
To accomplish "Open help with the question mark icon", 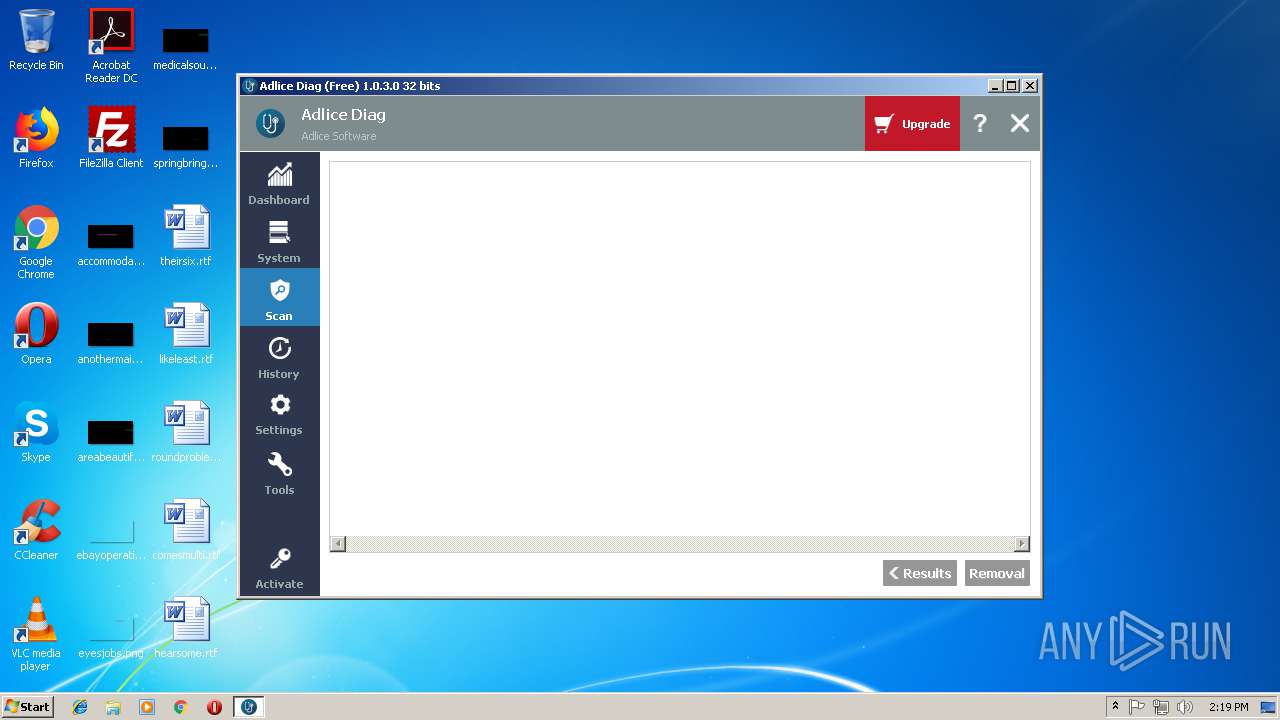I will click(x=980, y=123).
